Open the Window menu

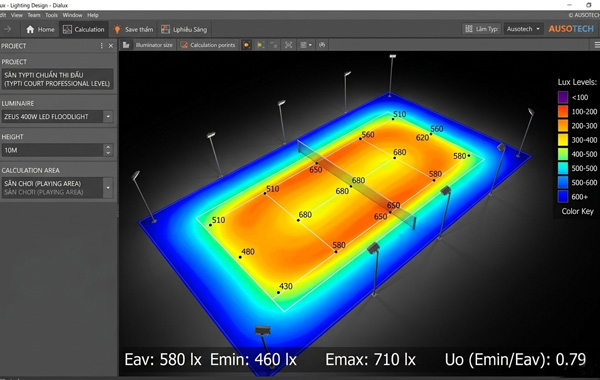pos(72,15)
